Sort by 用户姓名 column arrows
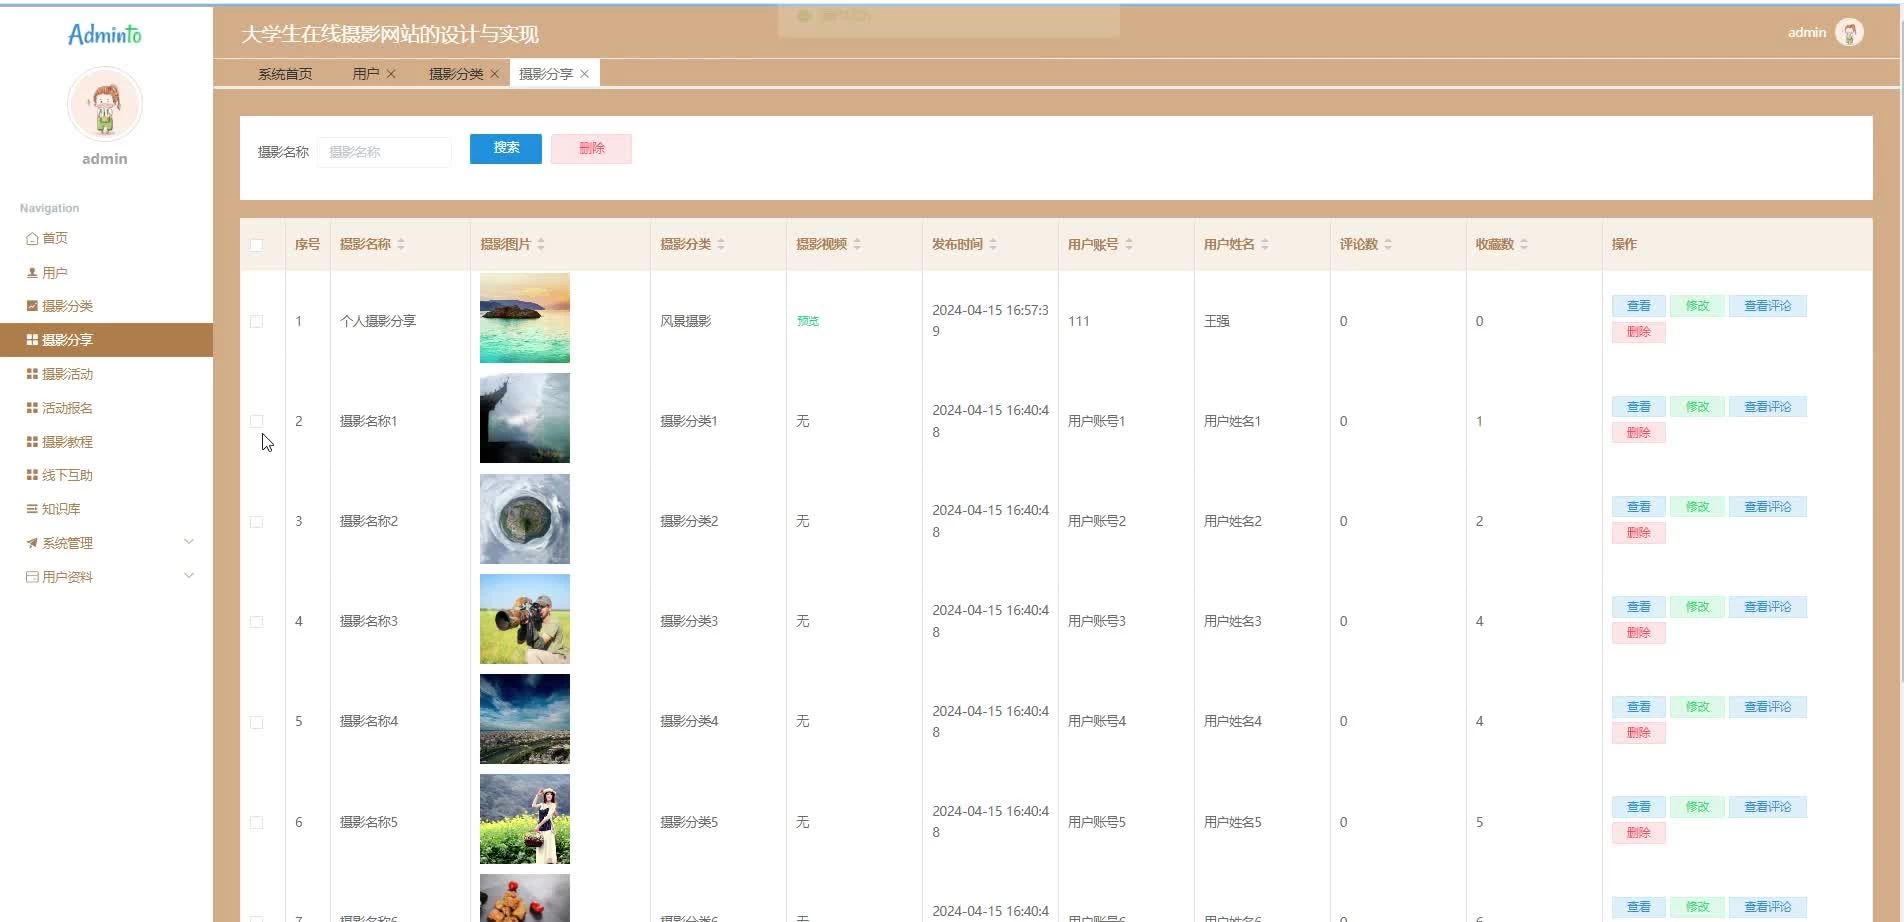Viewport: 1904px width, 922px height. coord(1265,244)
